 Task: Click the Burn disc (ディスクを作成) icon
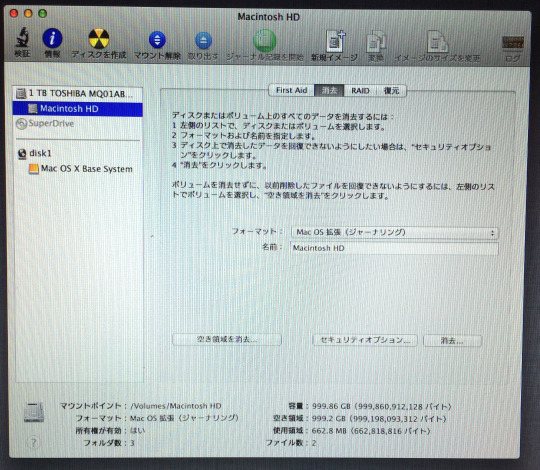99,39
